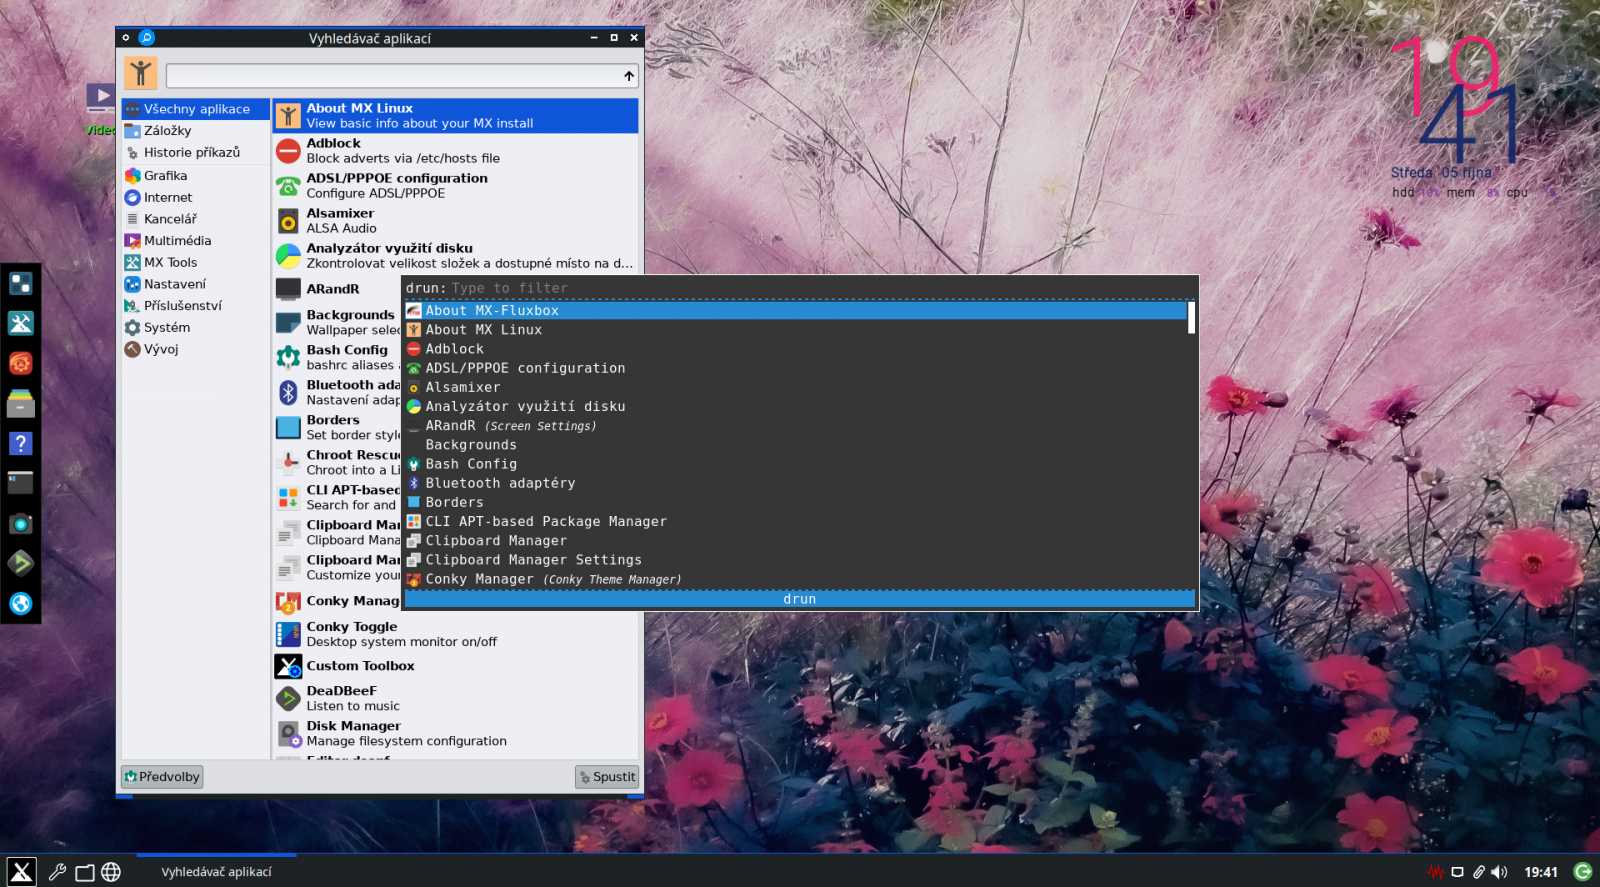Expand the command history arrow in search box

point(629,76)
